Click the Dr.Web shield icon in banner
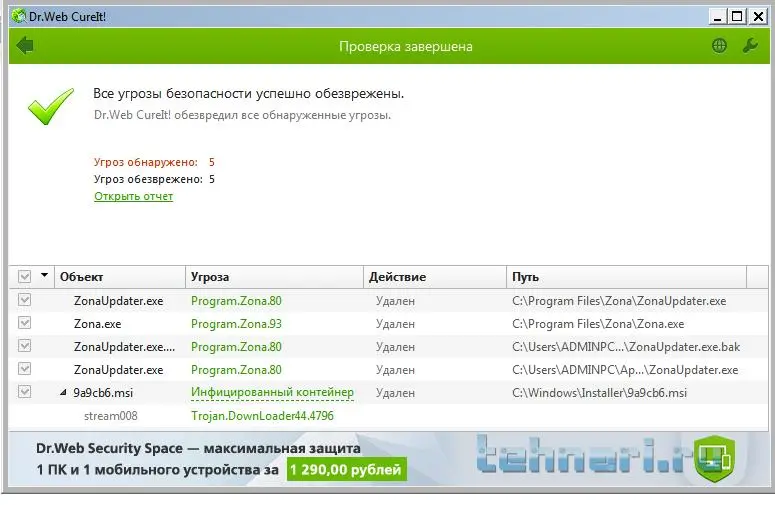775x505 pixels. pyautogui.click(x=714, y=459)
